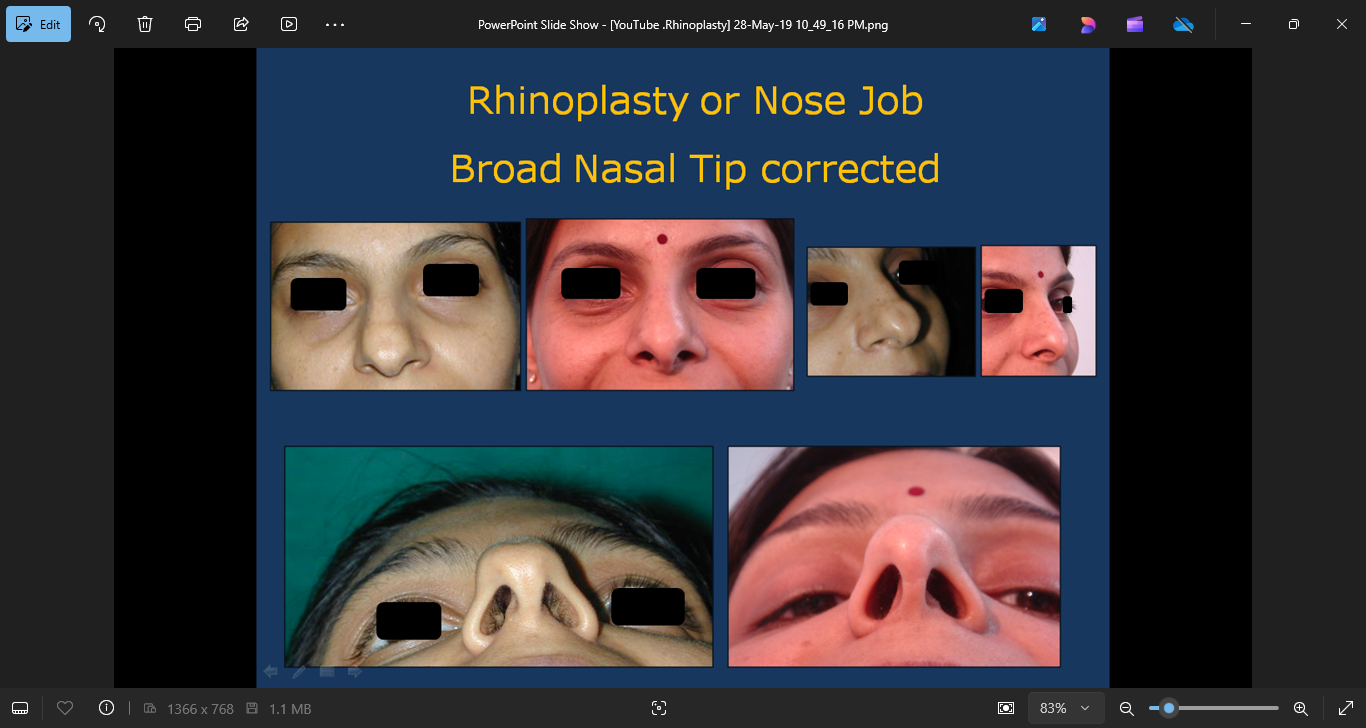Start the slideshow with the play icon

[289, 24]
